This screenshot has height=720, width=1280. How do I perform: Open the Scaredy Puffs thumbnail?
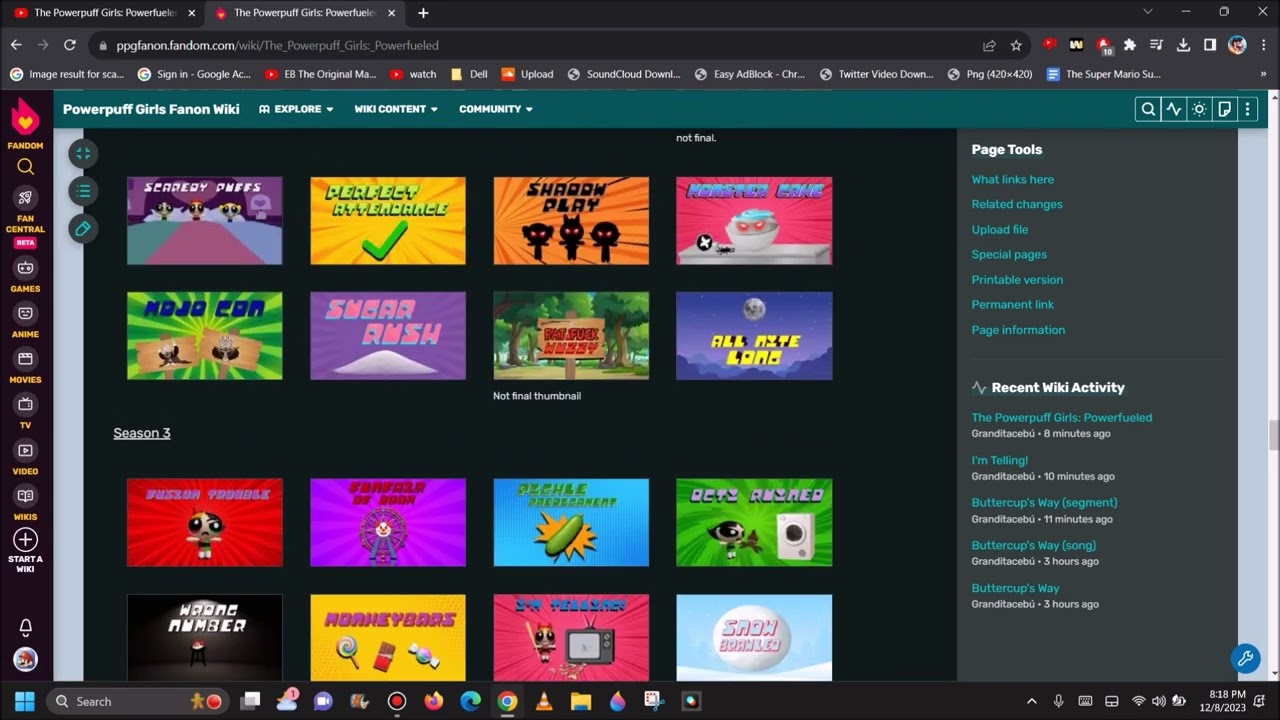[x=205, y=221]
